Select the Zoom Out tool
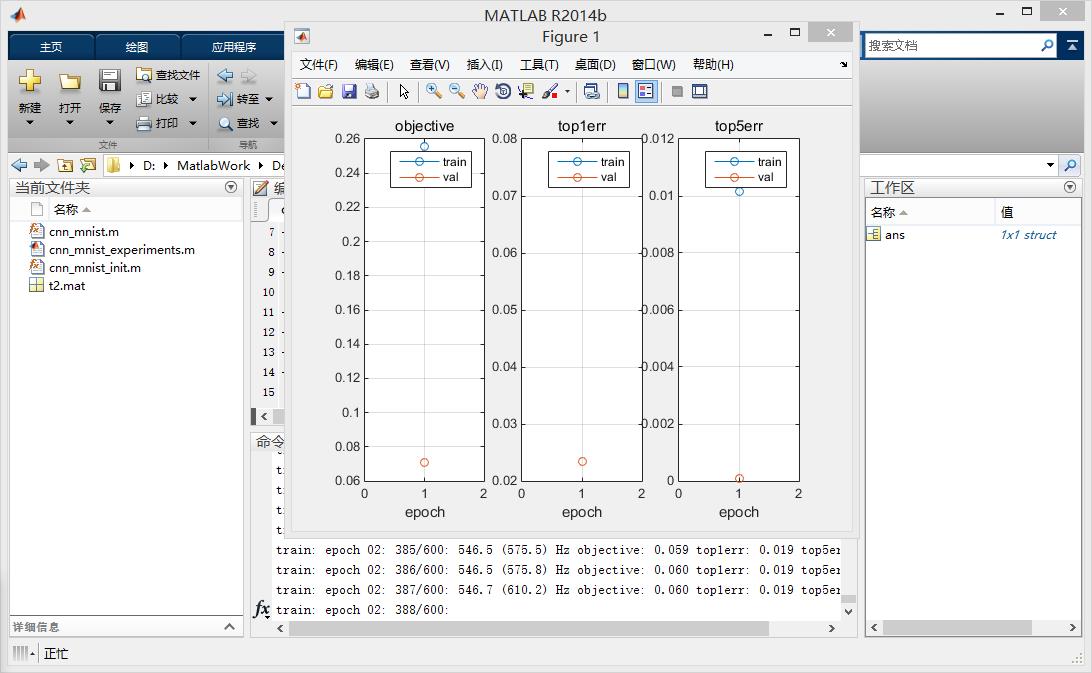 (x=457, y=91)
